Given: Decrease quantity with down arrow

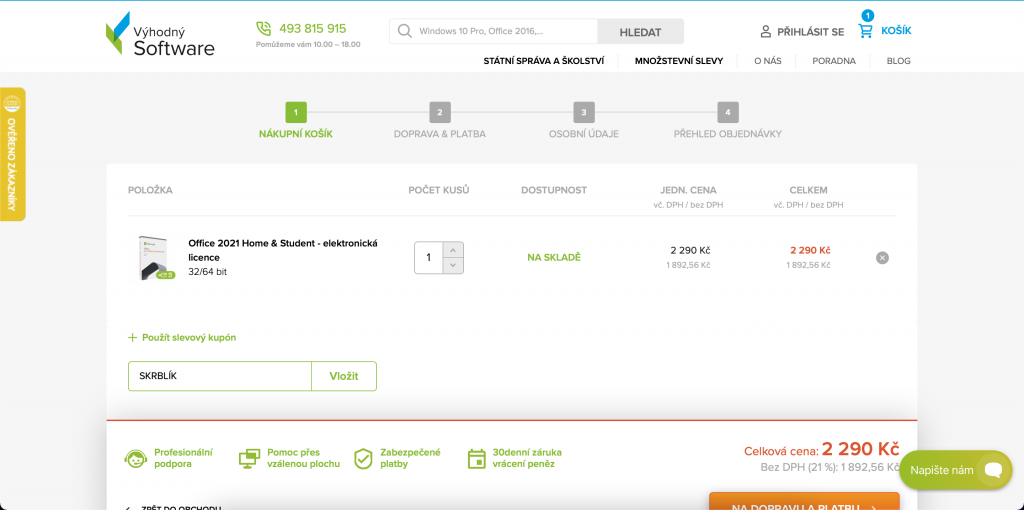Looking at the screenshot, I should [x=453, y=266].
